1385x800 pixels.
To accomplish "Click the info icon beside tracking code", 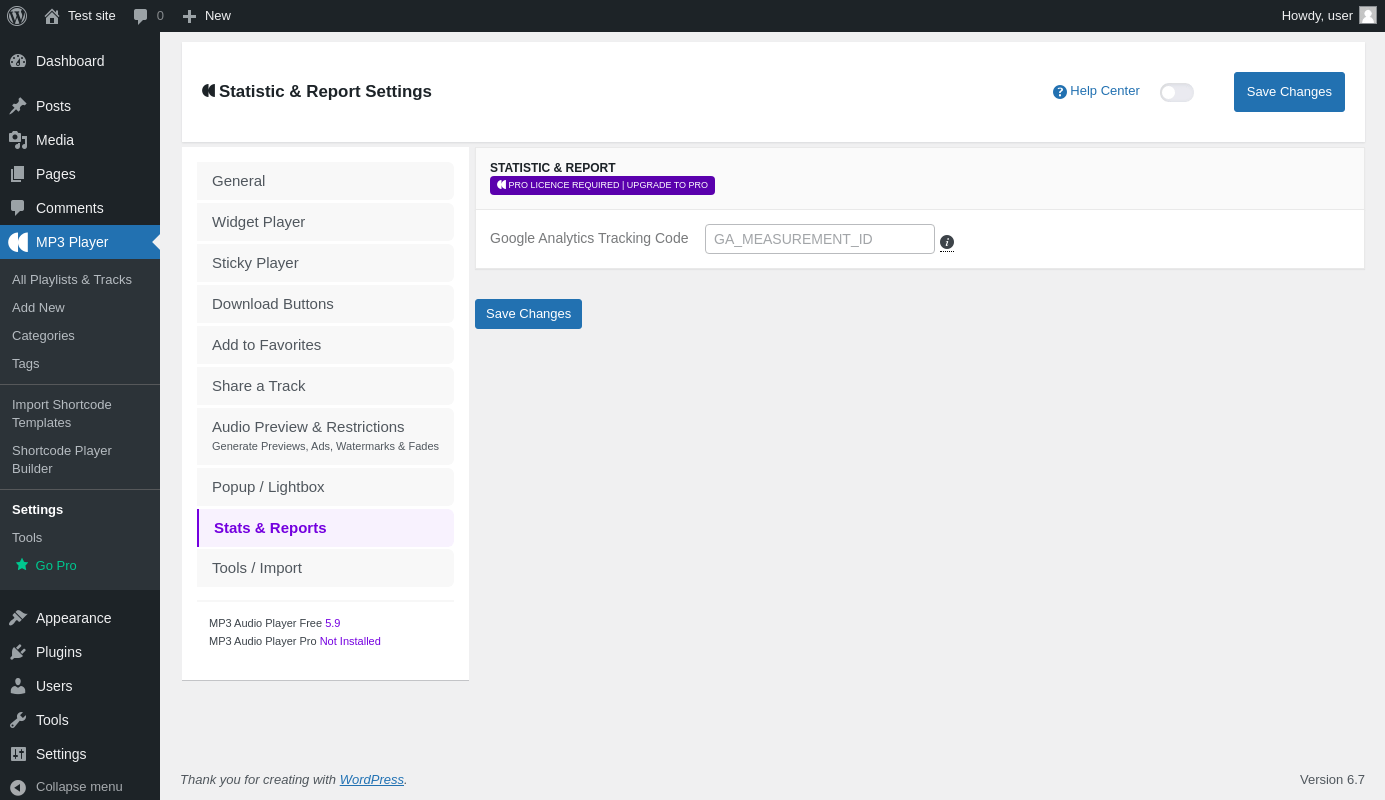I will 947,242.
